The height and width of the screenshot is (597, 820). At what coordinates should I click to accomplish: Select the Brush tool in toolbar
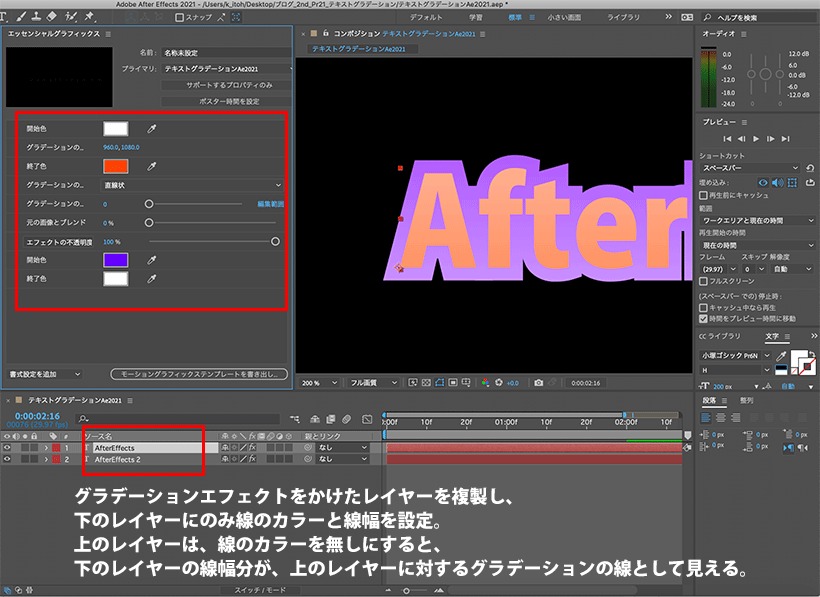point(20,17)
